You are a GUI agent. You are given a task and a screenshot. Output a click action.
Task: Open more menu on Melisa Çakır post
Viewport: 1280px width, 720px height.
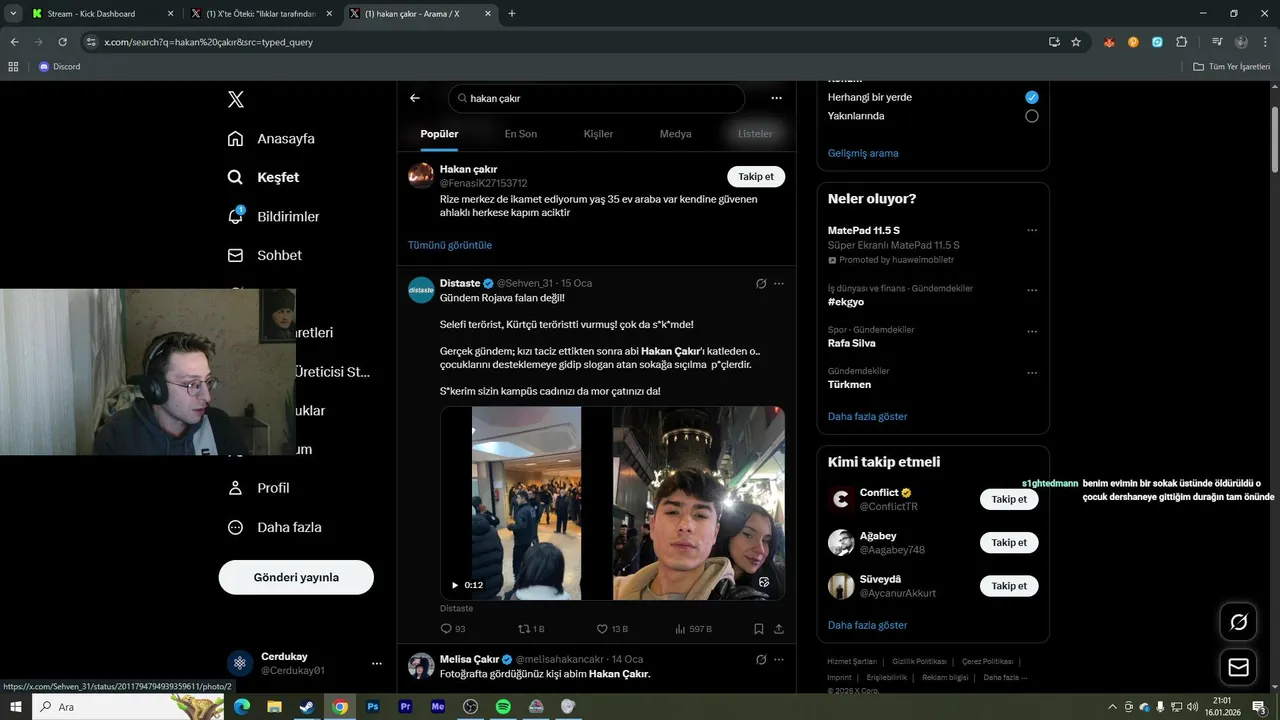(x=779, y=660)
